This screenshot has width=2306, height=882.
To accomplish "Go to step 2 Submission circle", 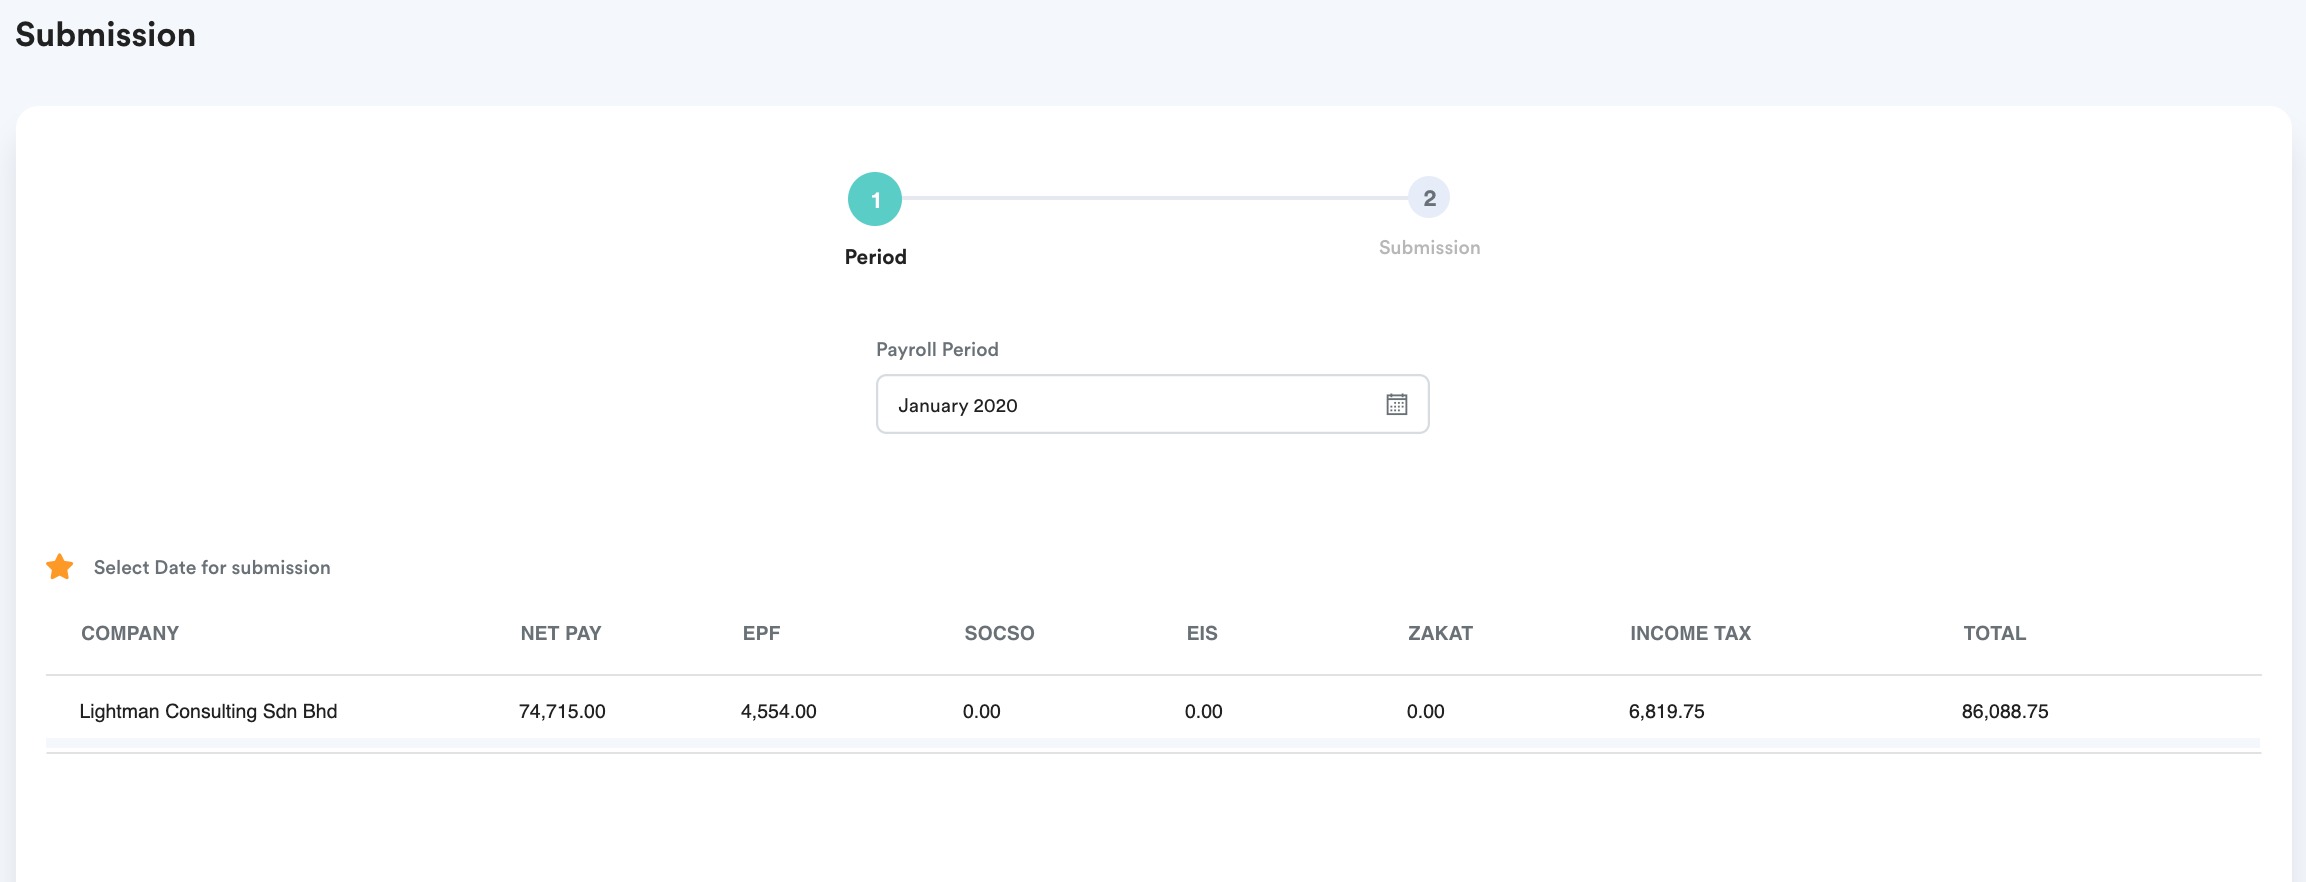I will click(1429, 198).
